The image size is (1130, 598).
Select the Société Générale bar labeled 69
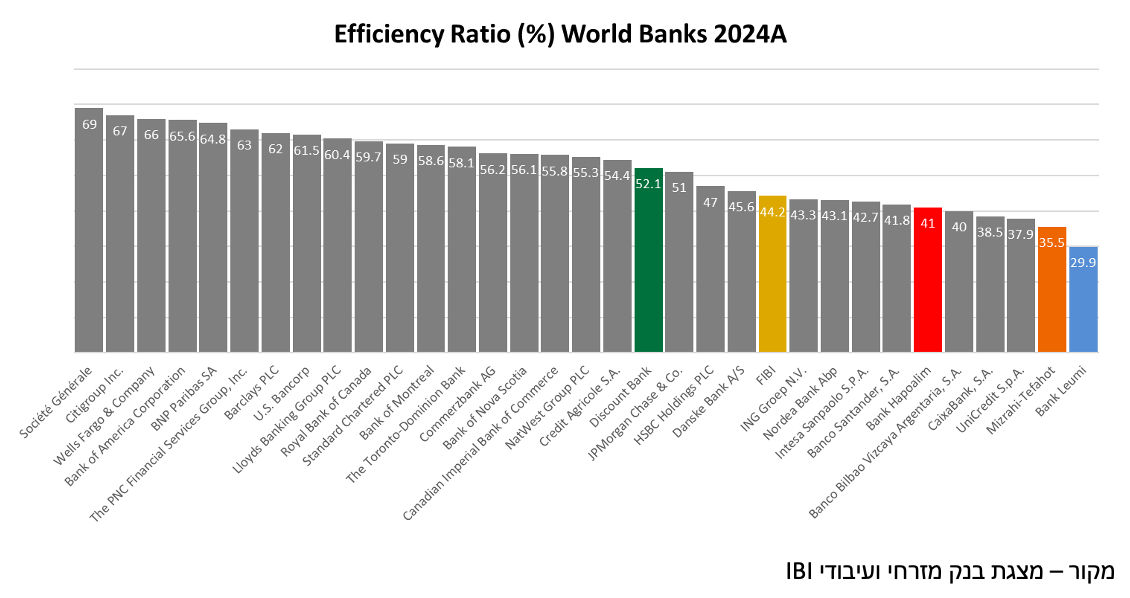[89, 230]
